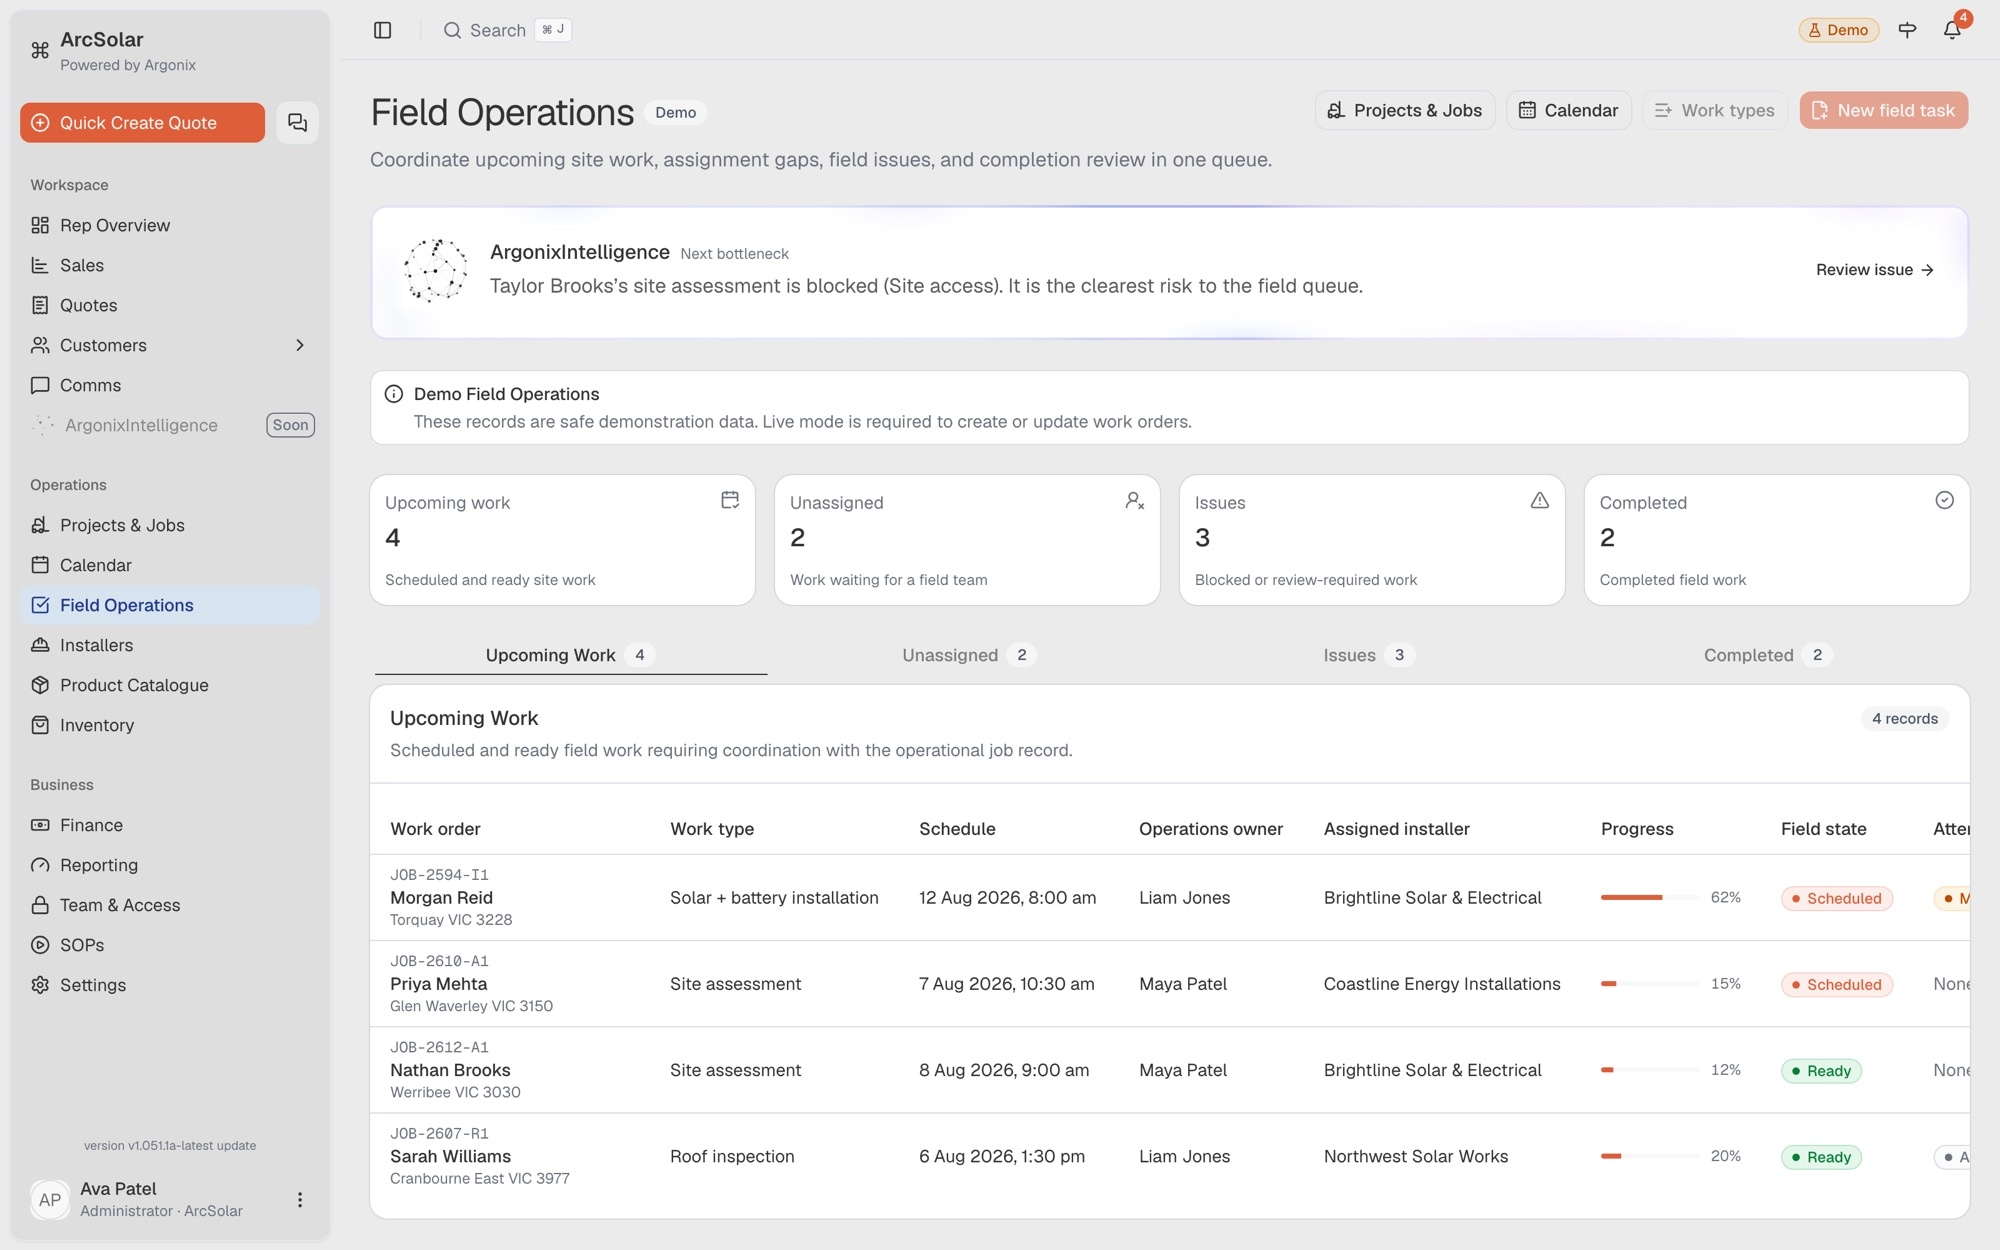Click the signpost icon beside Demo badge
Screen dimensions: 2000x1250
pyautogui.click(x=1907, y=30)
